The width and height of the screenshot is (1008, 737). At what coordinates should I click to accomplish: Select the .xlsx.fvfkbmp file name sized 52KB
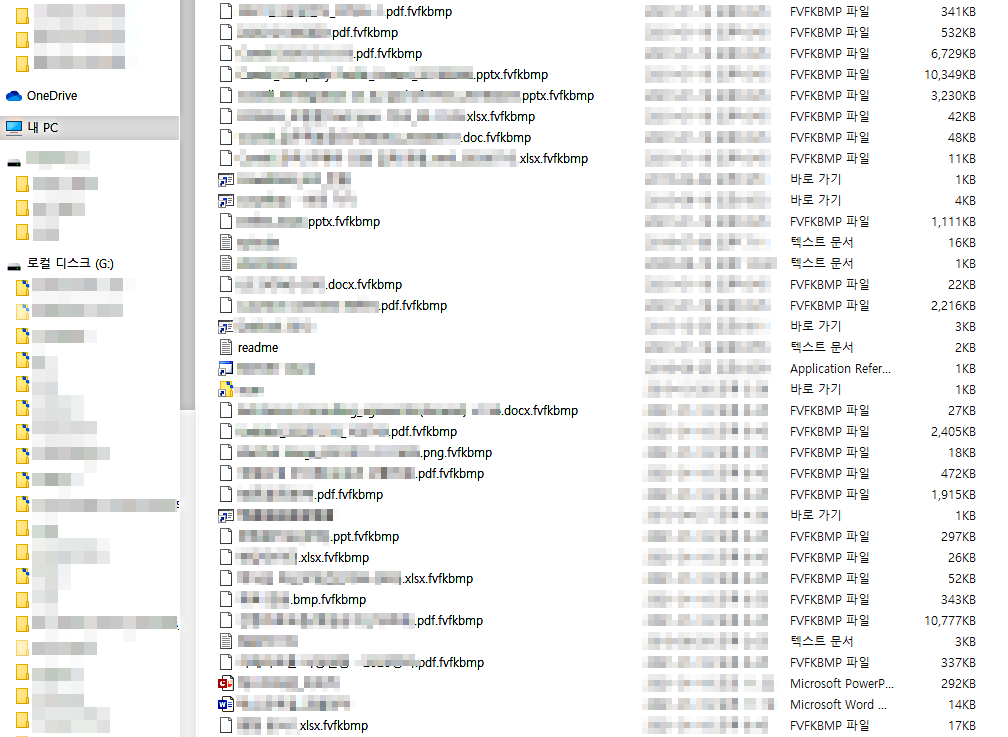(355, 578)
